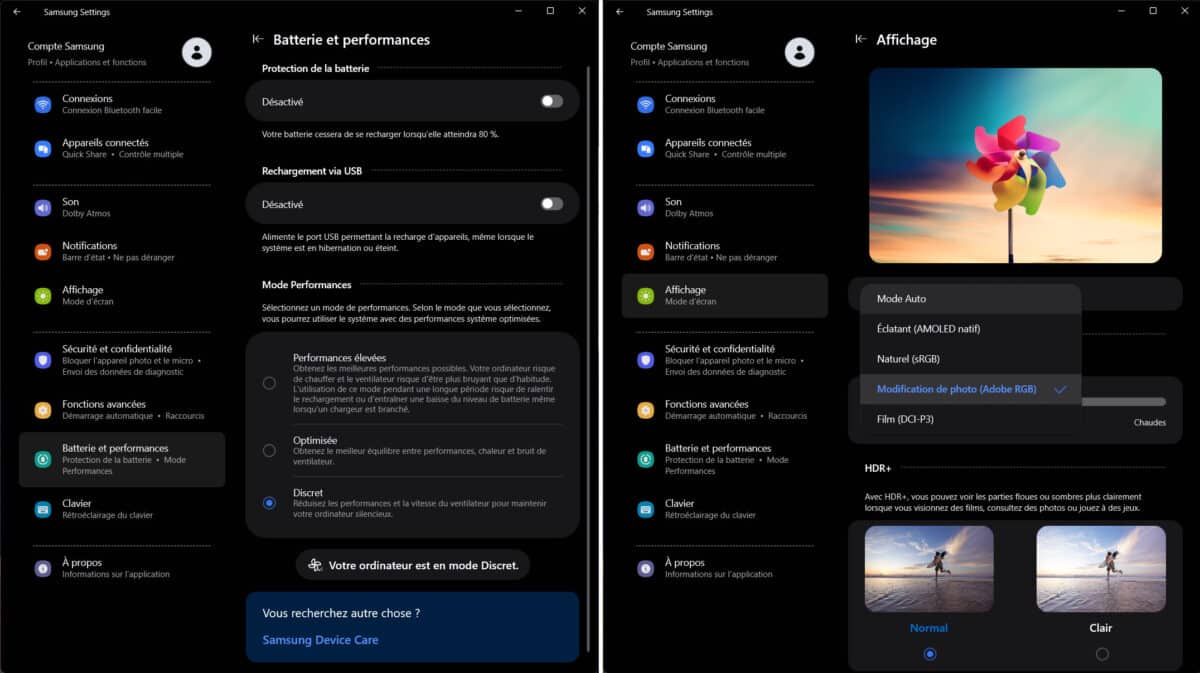
Task: Pick Film (DCI-P3) screen mode
Action: [x=971, y=419]
